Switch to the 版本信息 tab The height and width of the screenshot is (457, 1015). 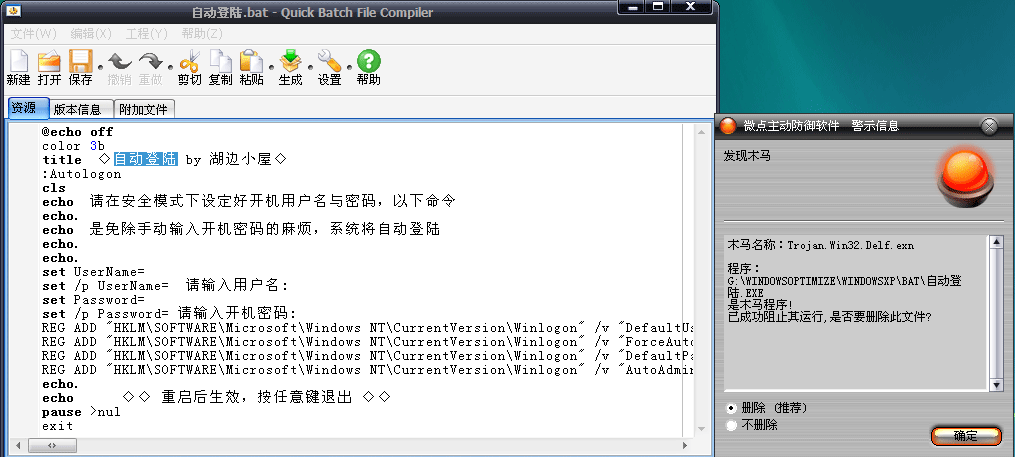pos(82,109)
